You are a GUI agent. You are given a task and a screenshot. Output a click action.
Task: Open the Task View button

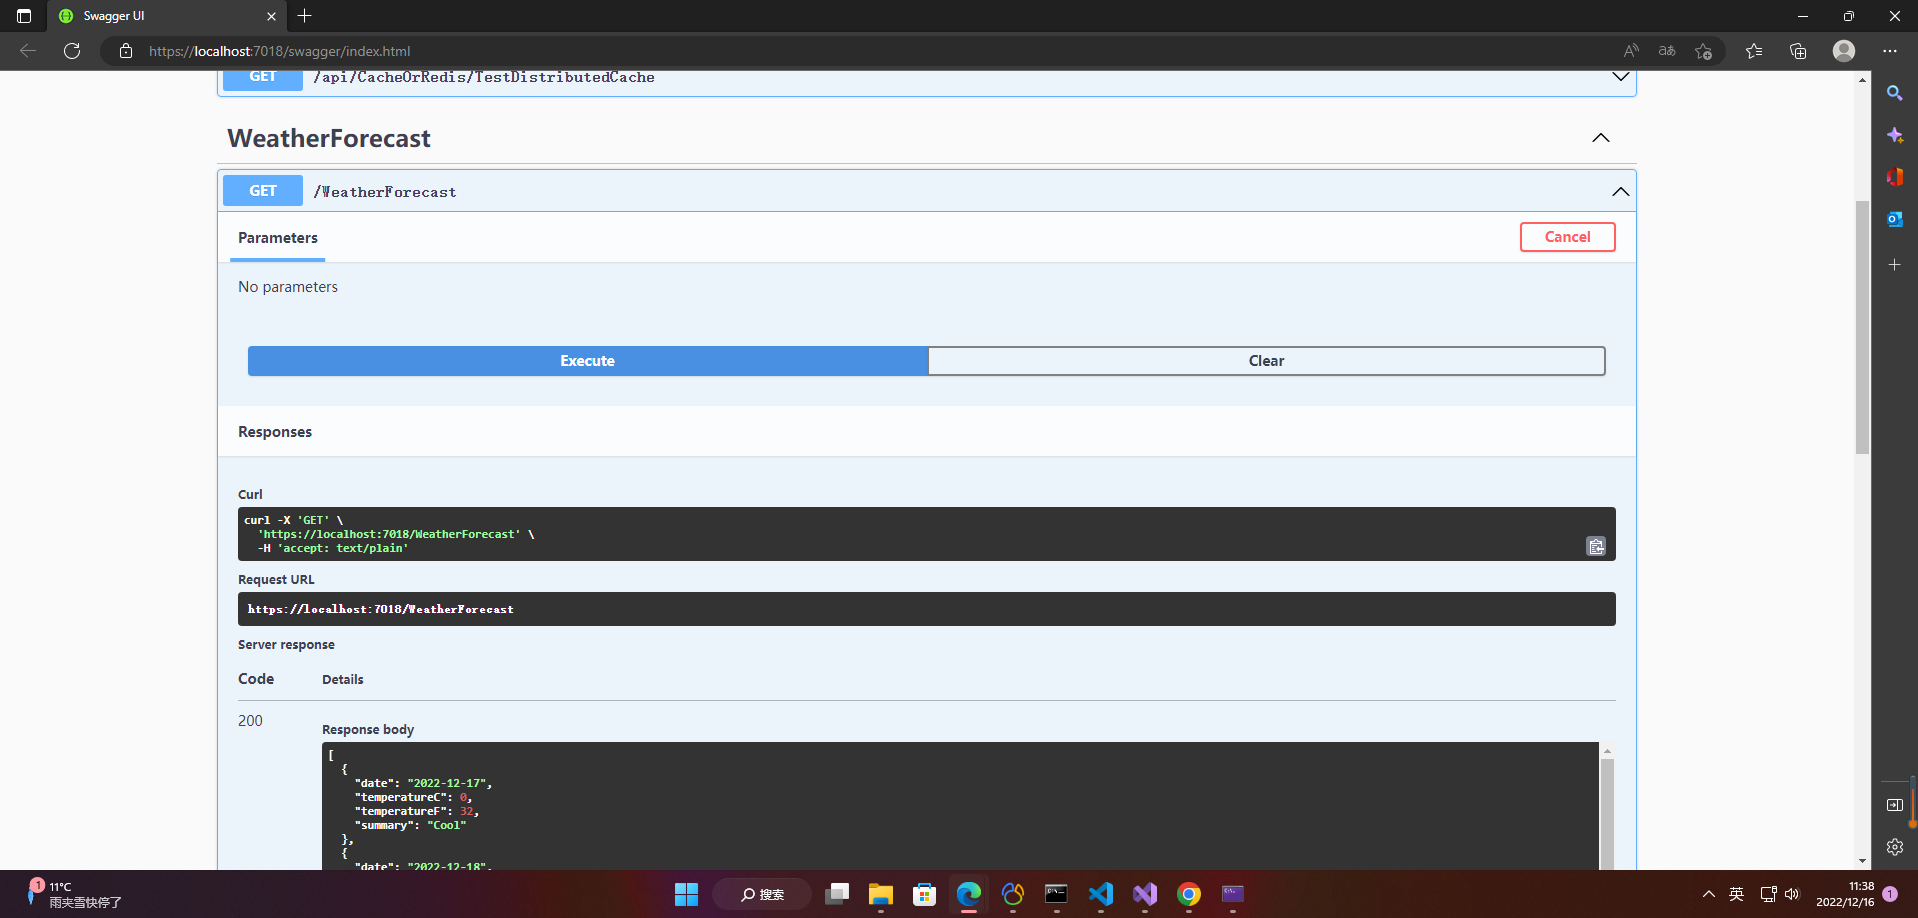coord(836,894)
